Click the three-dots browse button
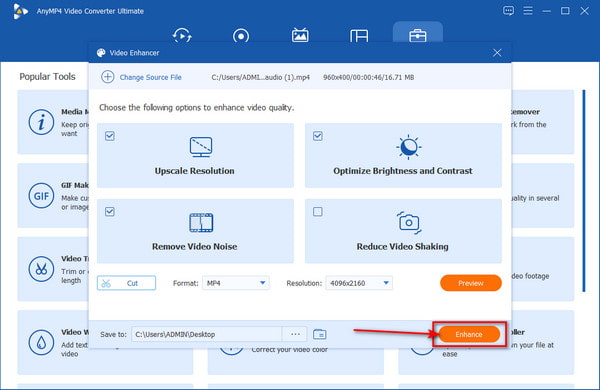This screenshot has height=390, width=600. click(295, 334)
